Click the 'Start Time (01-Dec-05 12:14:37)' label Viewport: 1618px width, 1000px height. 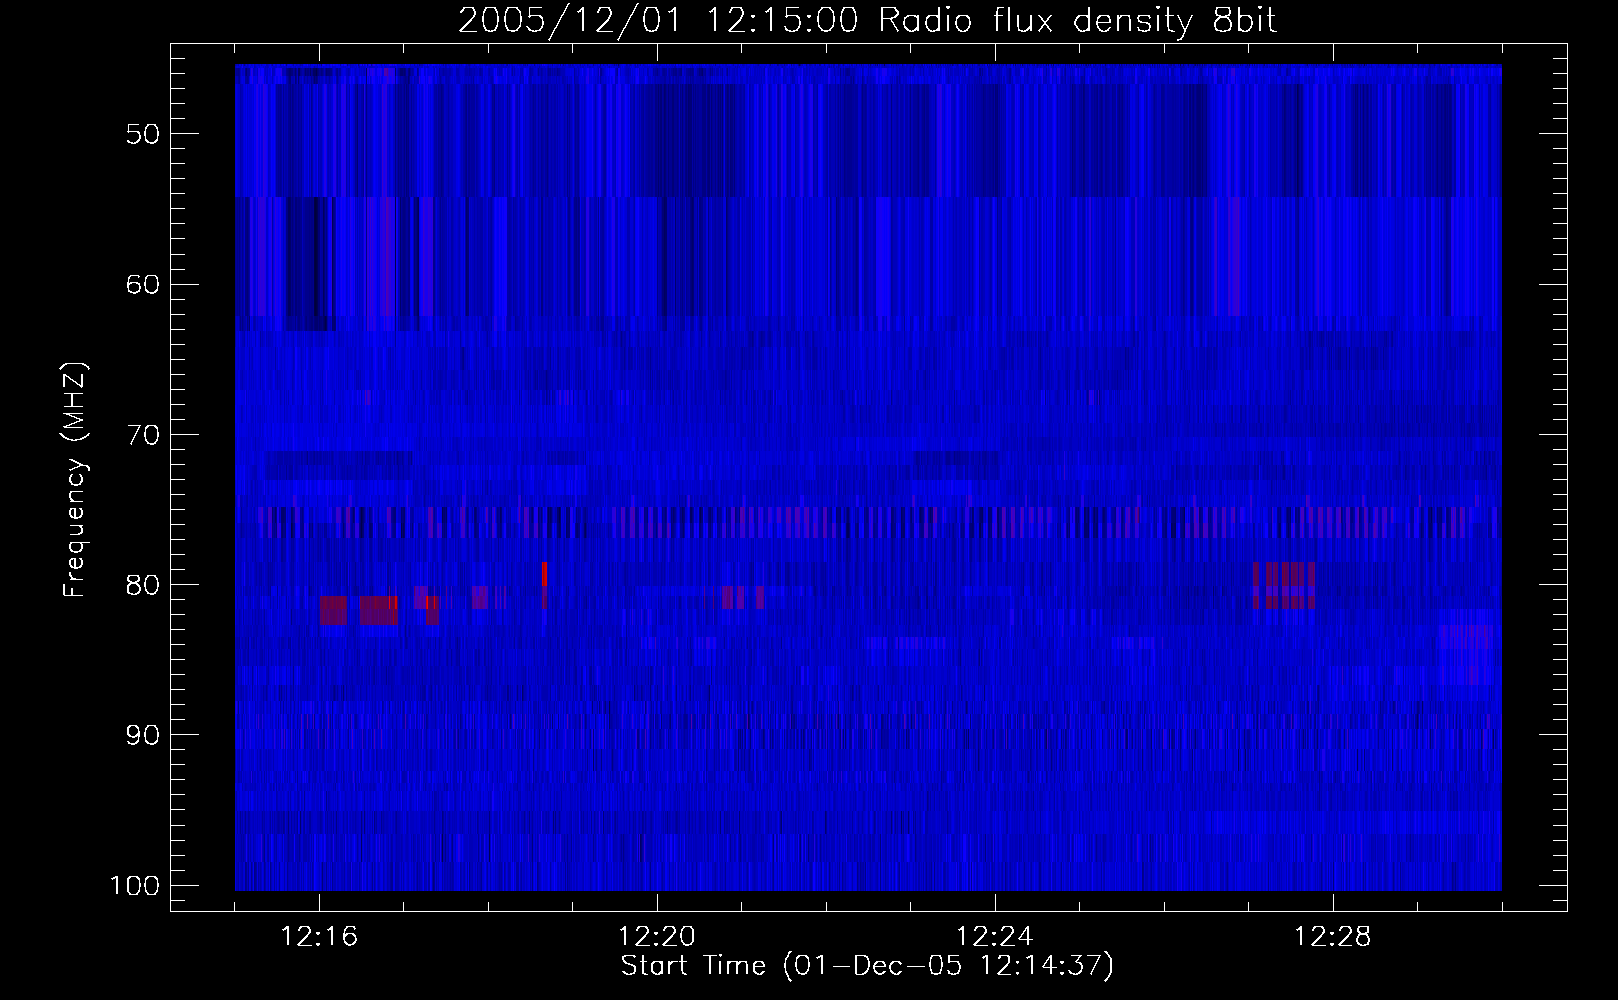pyautogui.click(x=867, y=966)
